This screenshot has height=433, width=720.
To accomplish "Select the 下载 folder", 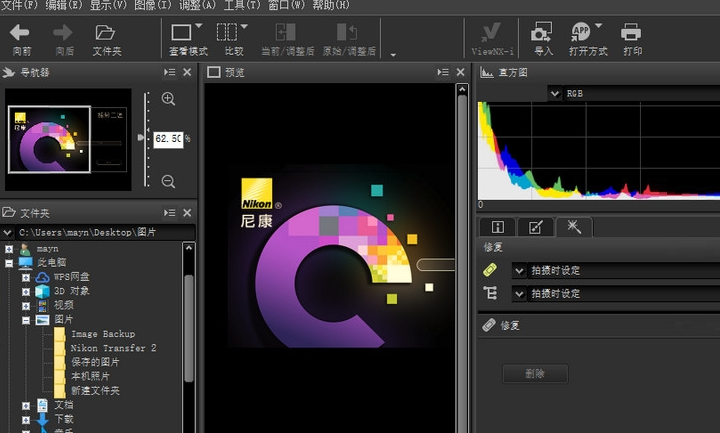I will point(64,419).
